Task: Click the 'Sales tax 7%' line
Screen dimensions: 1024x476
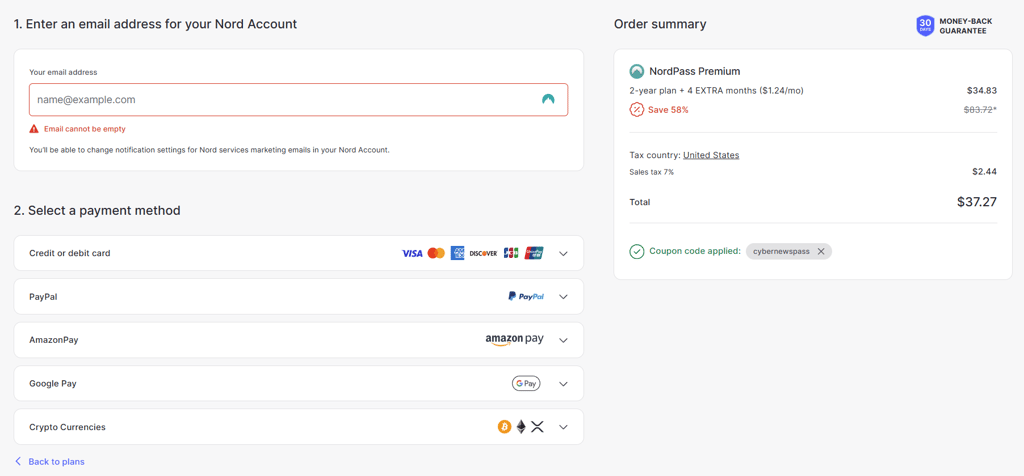Action: click(652, 172)
